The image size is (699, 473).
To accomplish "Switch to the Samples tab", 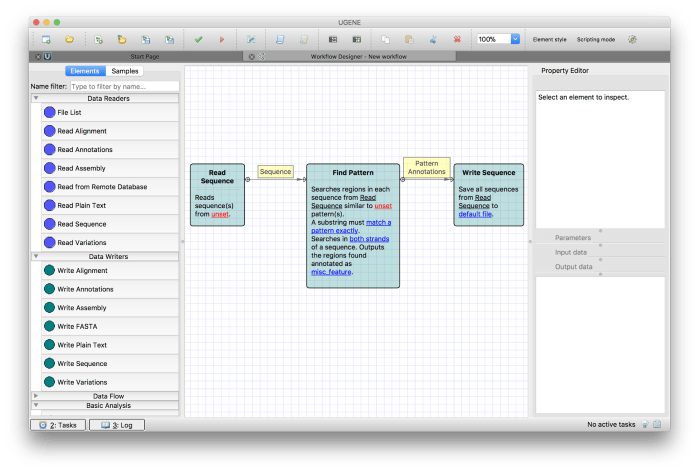I will 125,71.
